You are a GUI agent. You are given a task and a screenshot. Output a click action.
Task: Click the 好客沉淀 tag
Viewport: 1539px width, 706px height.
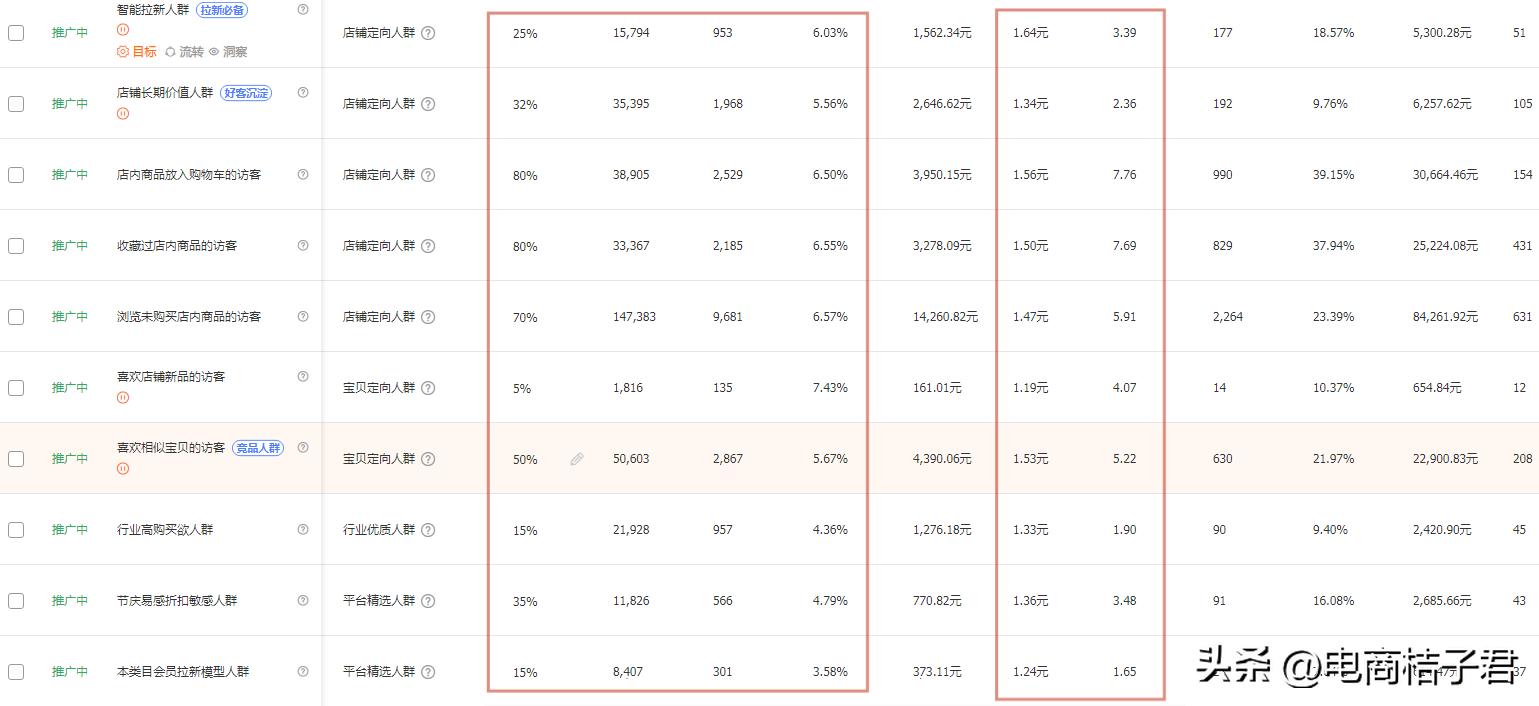click(x=245, y=93)
